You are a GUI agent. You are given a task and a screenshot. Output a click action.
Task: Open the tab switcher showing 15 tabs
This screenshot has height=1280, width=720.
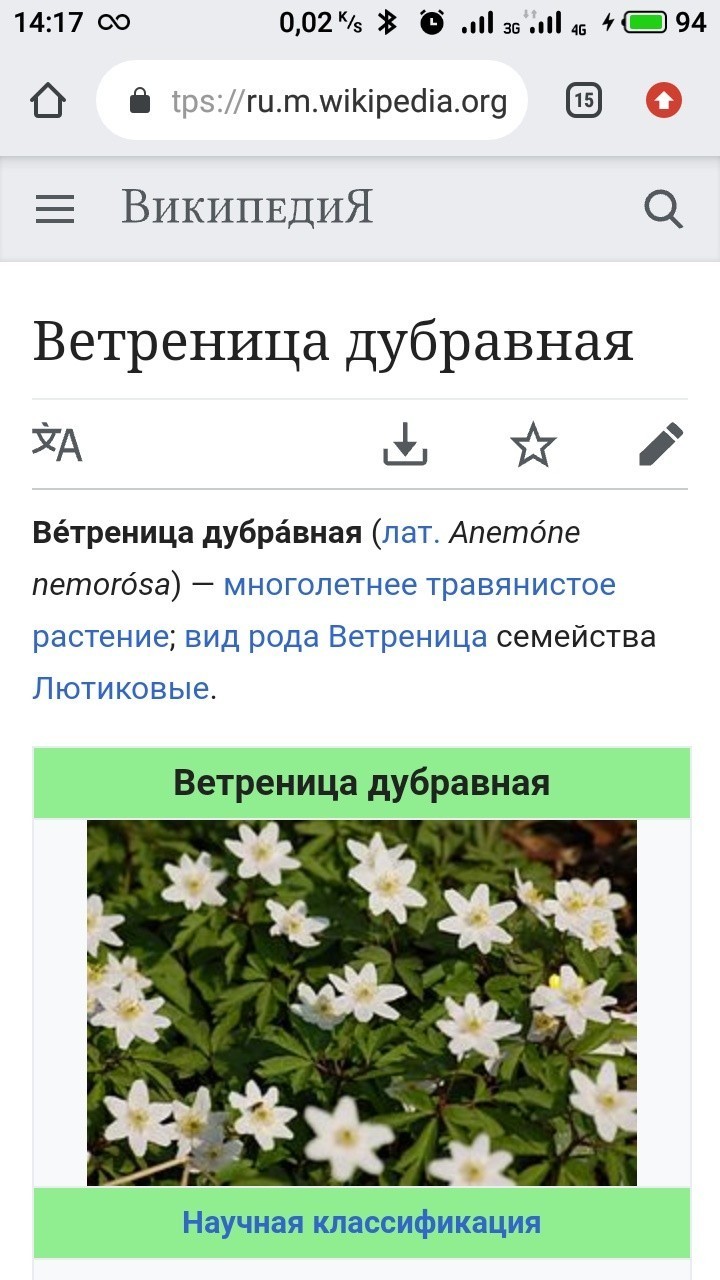pyautogui.click(x=584, y=100)
